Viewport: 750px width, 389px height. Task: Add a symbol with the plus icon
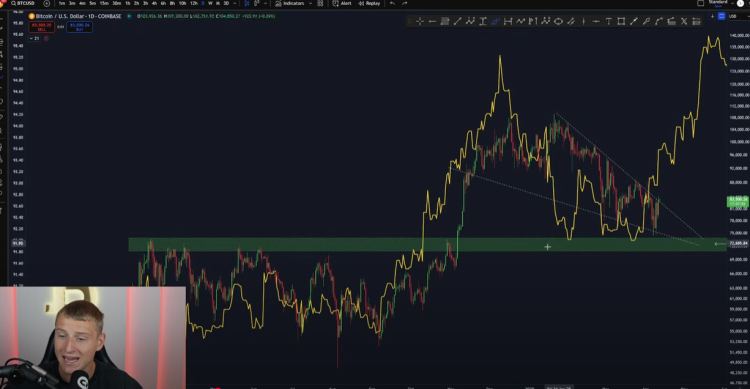46,3
